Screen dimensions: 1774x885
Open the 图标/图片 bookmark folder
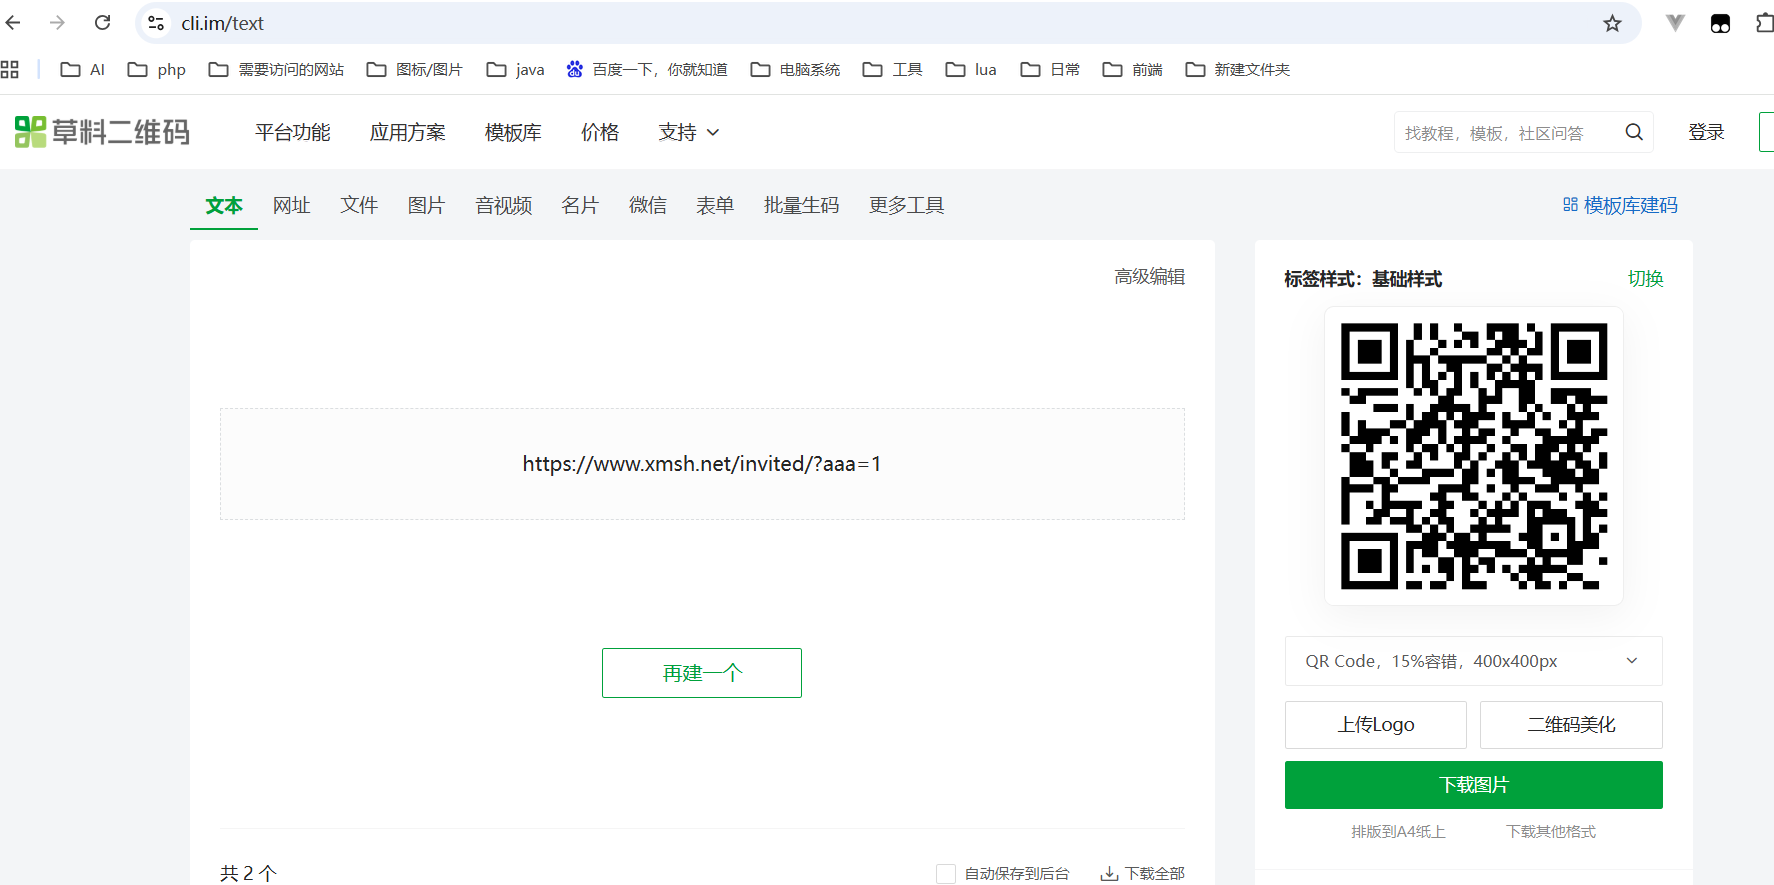click(x=415, y=69)
